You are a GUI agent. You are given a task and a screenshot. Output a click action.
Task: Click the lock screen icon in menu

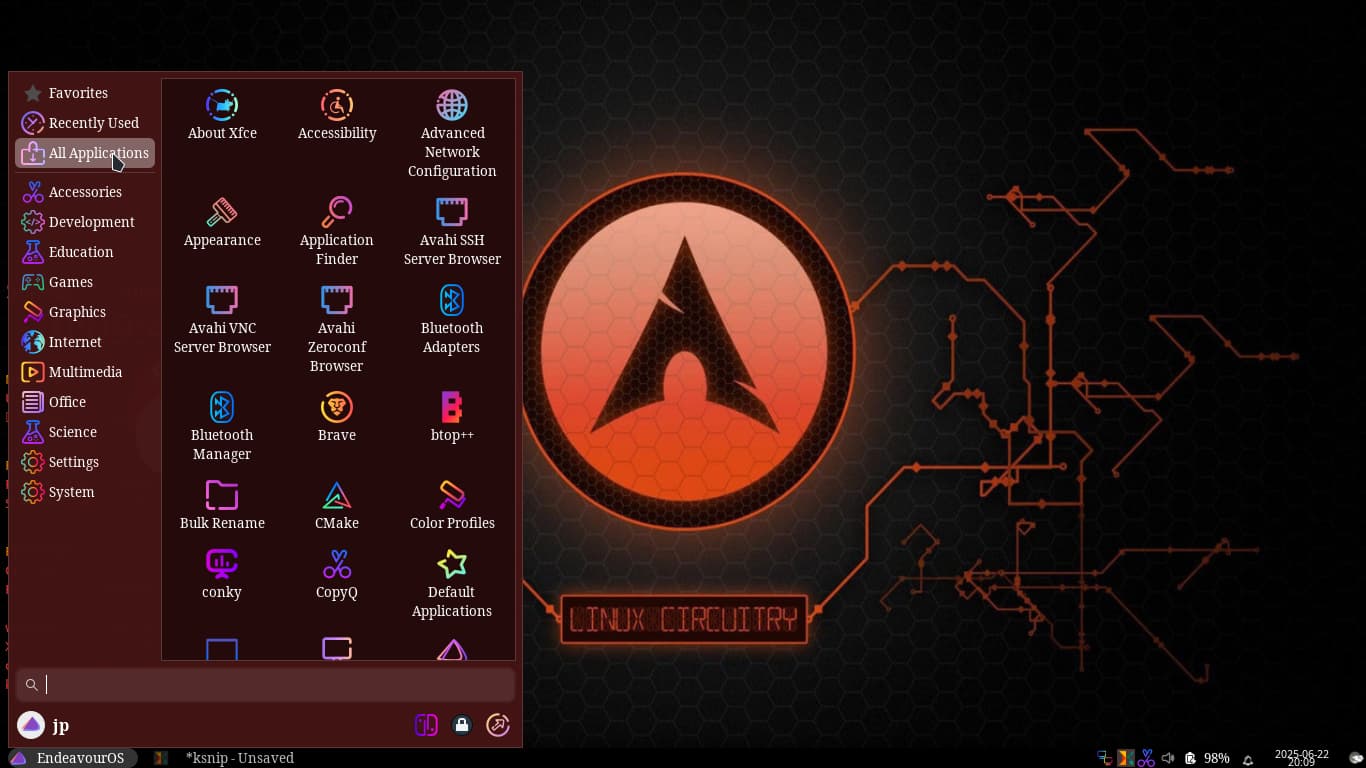point(461,725)
